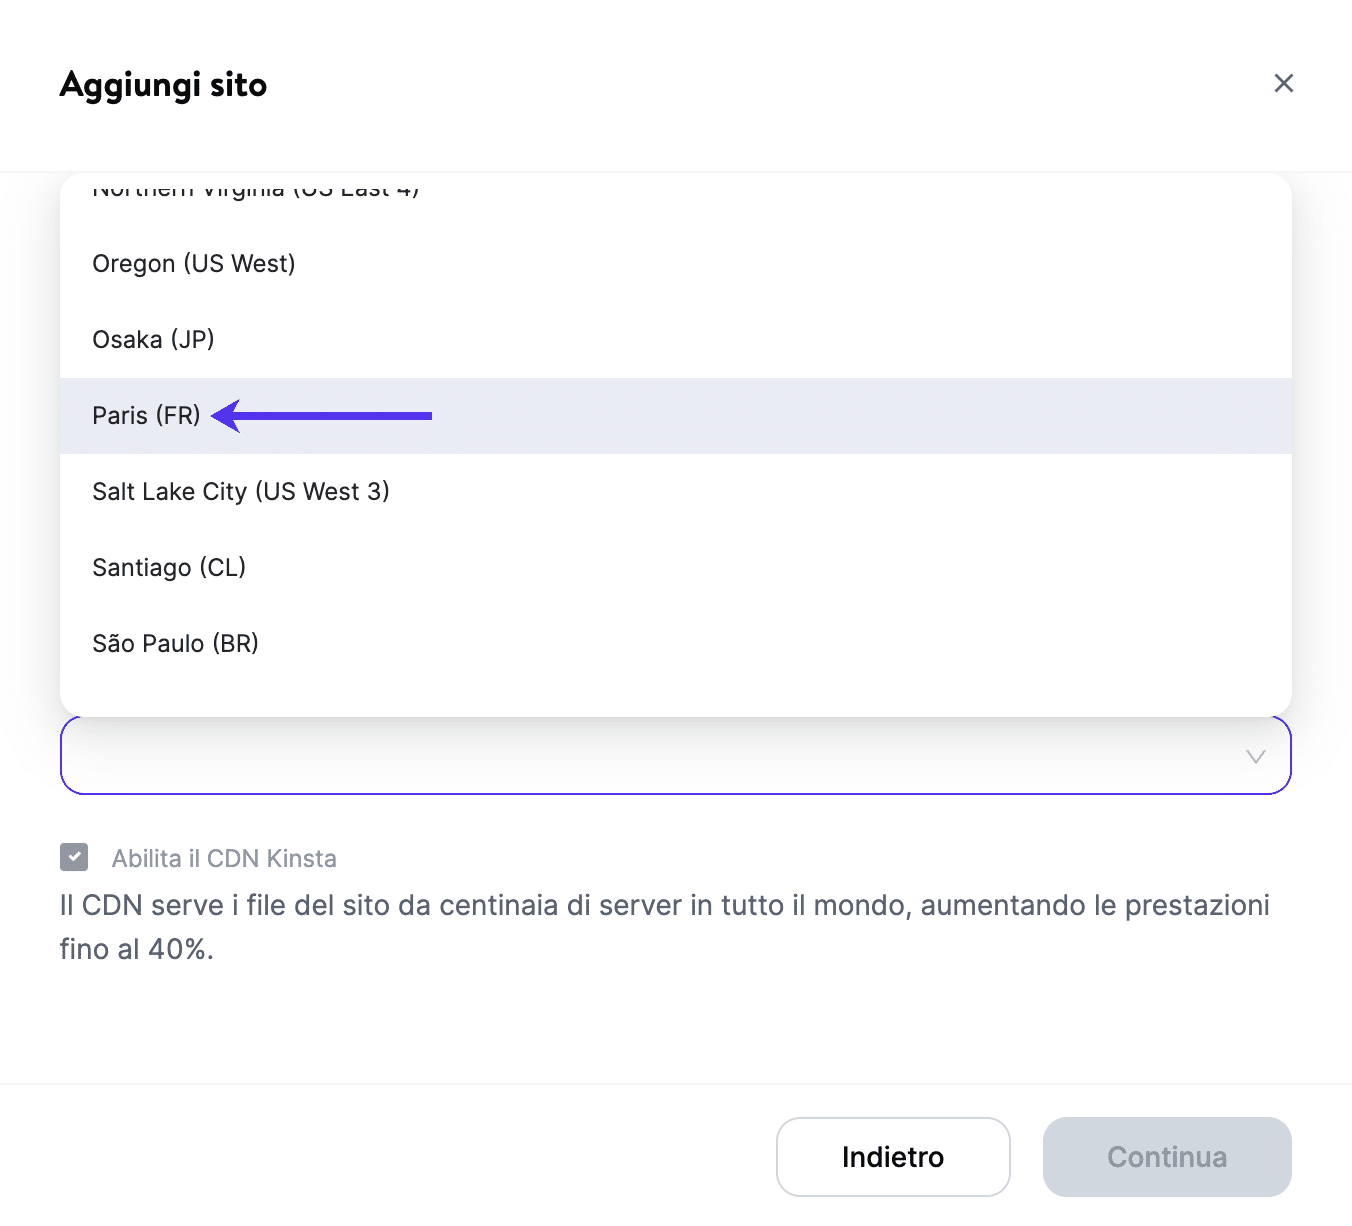The image size is (1352, 1226).
Task: Close the Aggiungi sito dialog
Action: coord(1283,83)
